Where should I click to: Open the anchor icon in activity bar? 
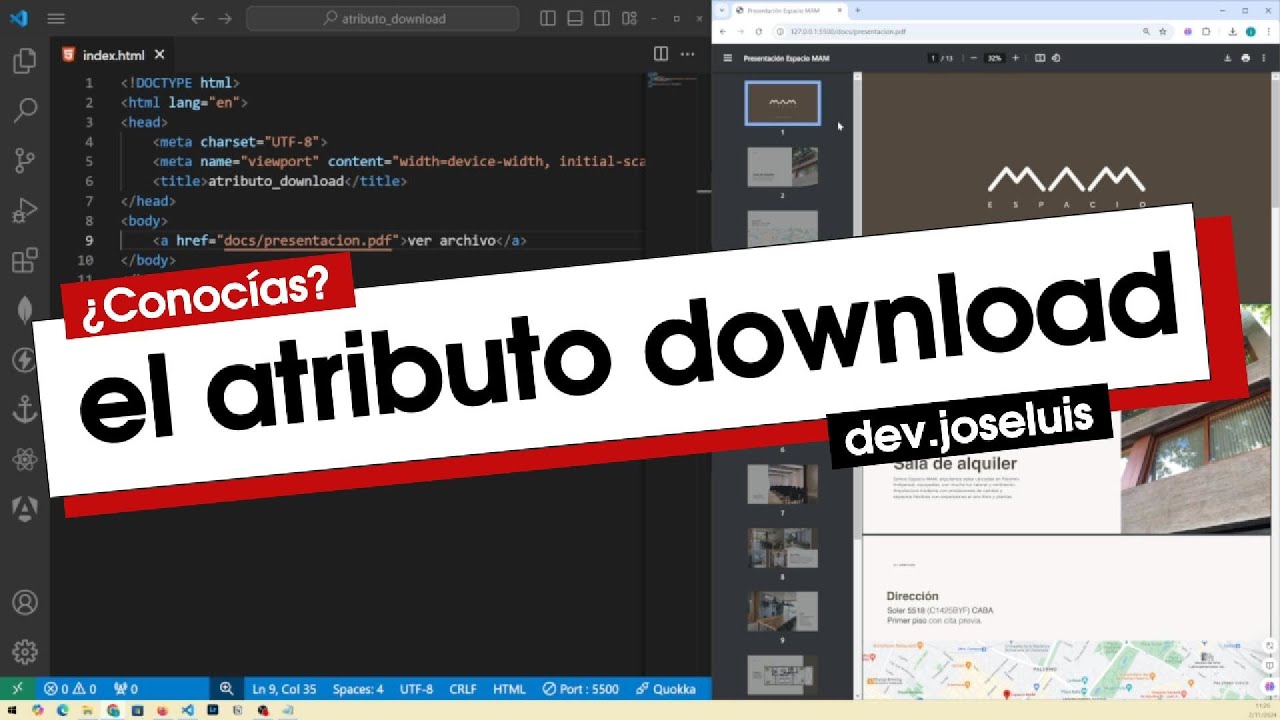click(x=24, y=410)
